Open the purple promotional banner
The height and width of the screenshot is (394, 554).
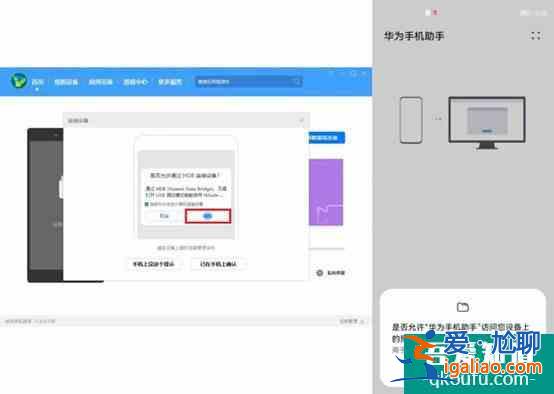click(326, 192)
